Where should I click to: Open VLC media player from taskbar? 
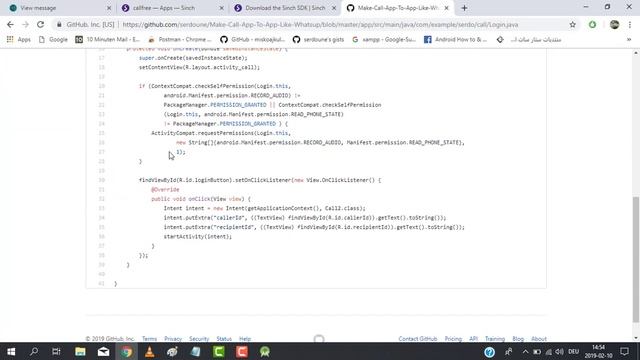(x=150, y=351)
